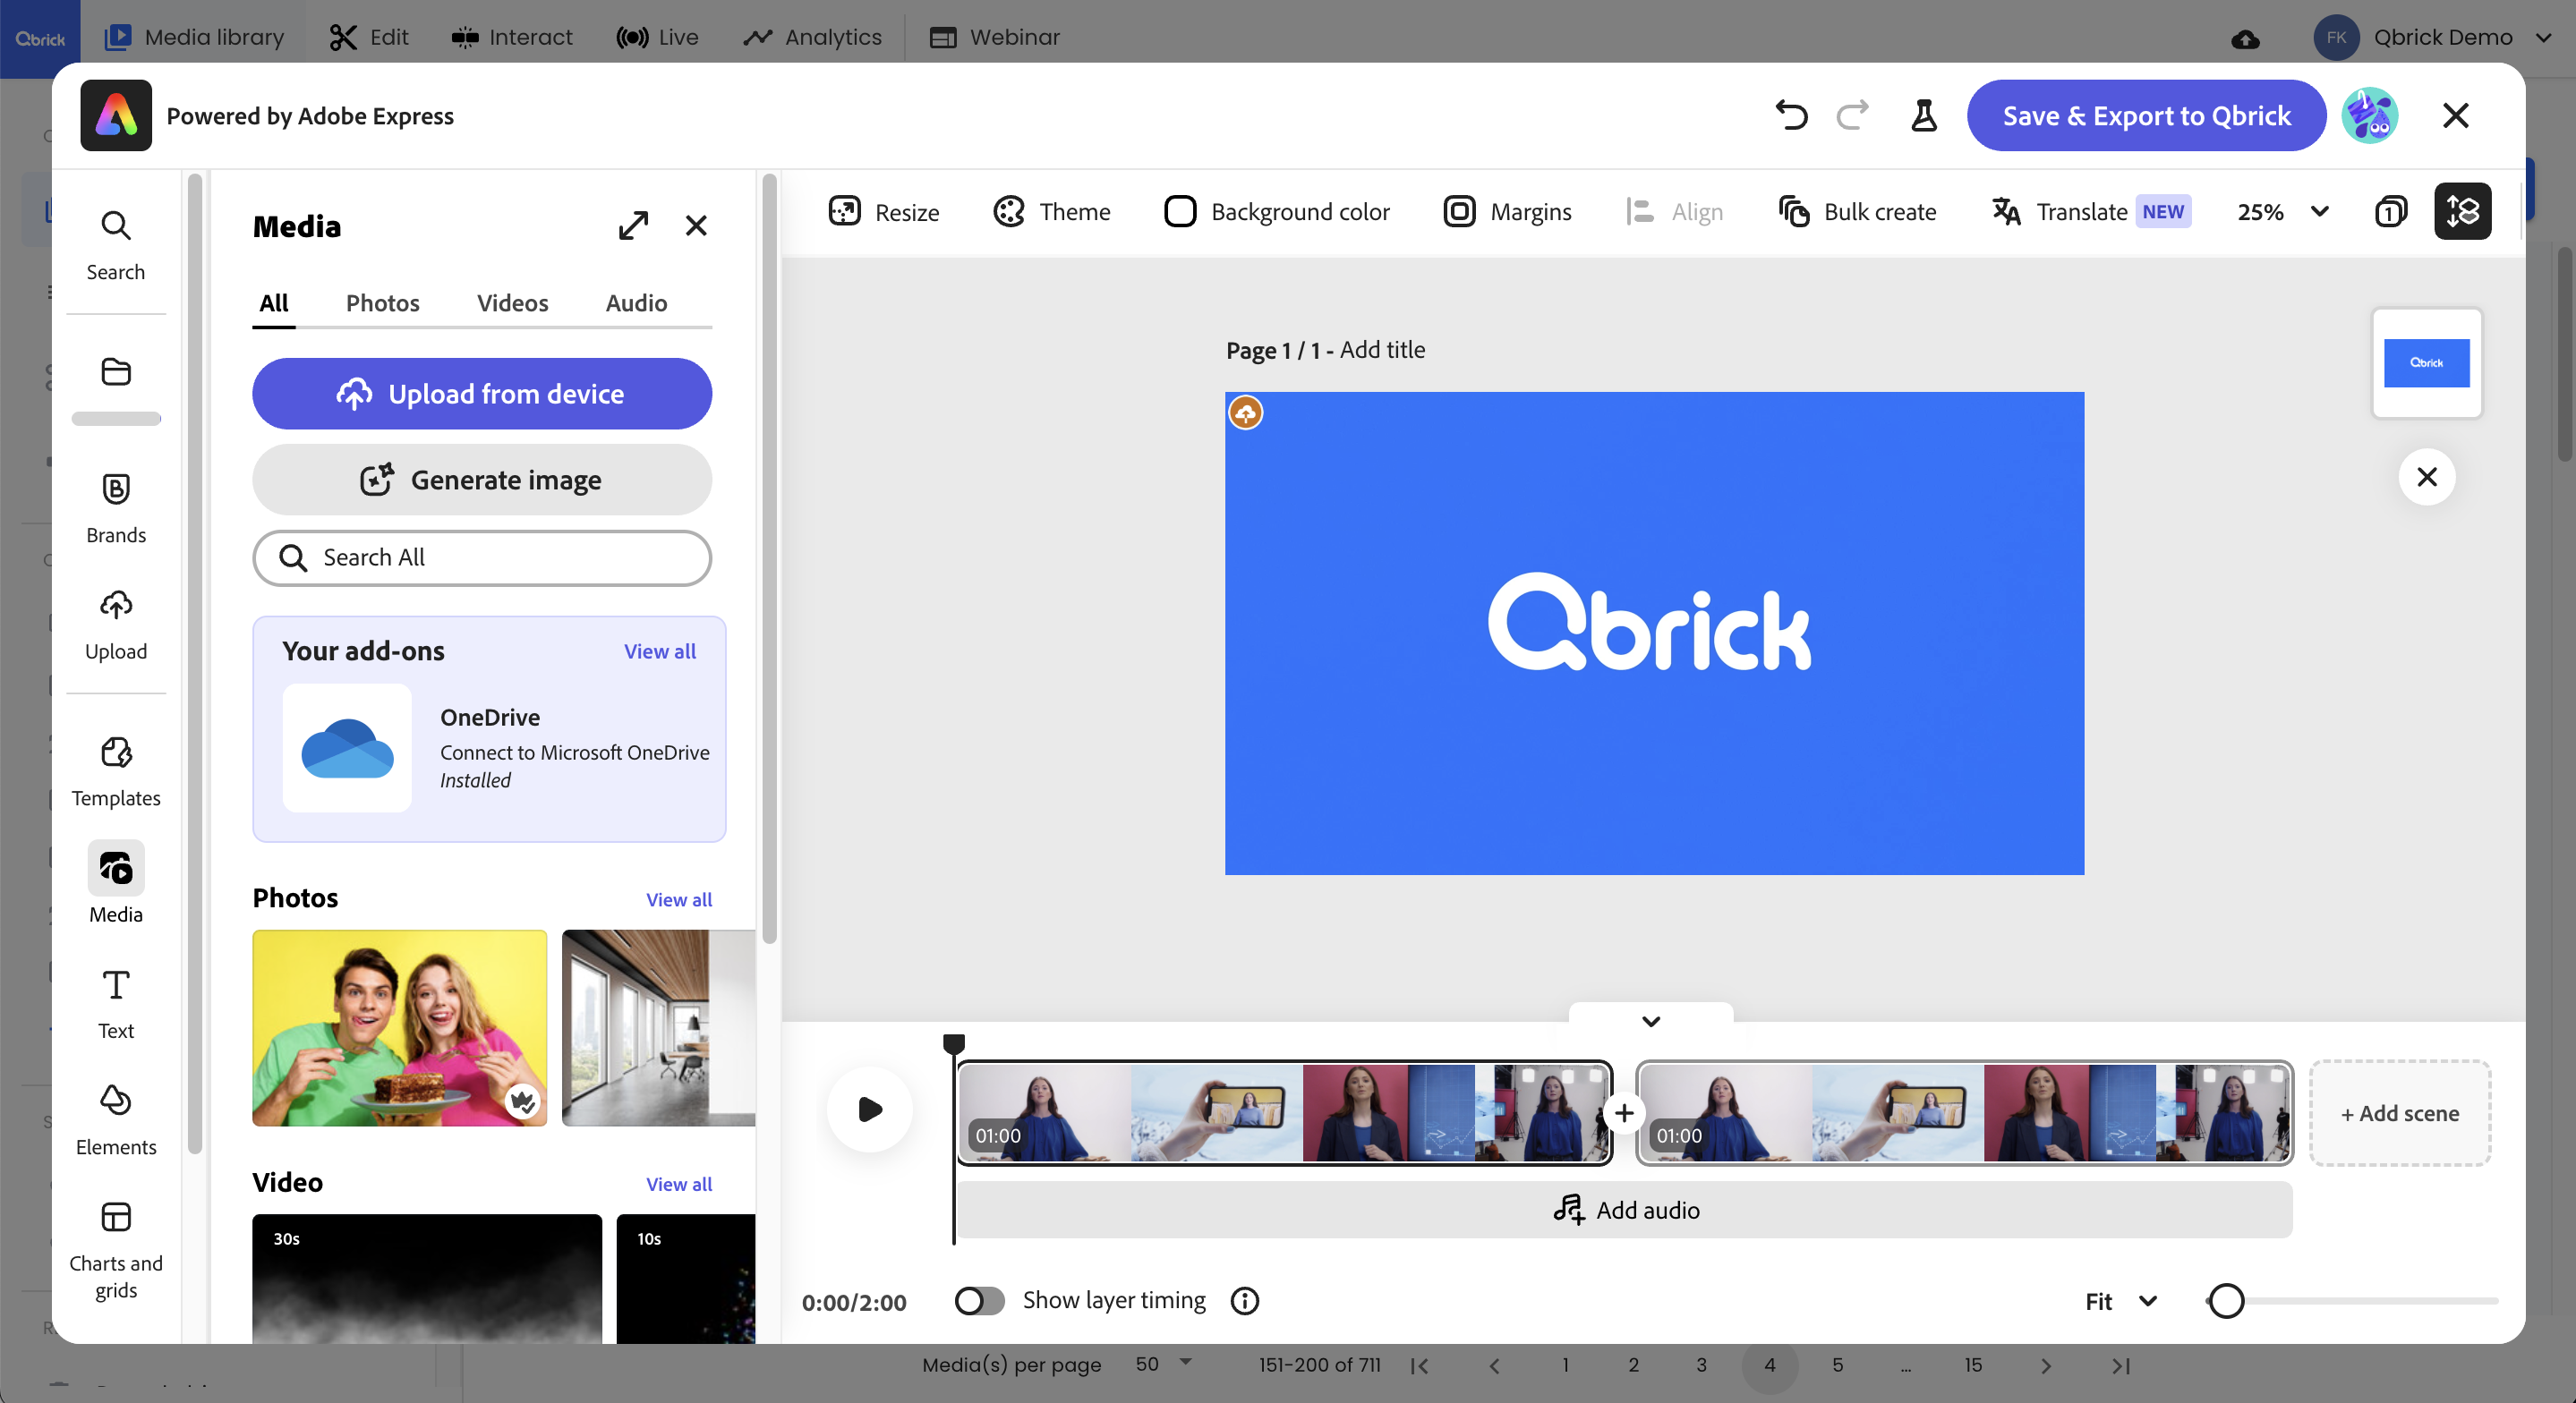View all add-ons

660,652
